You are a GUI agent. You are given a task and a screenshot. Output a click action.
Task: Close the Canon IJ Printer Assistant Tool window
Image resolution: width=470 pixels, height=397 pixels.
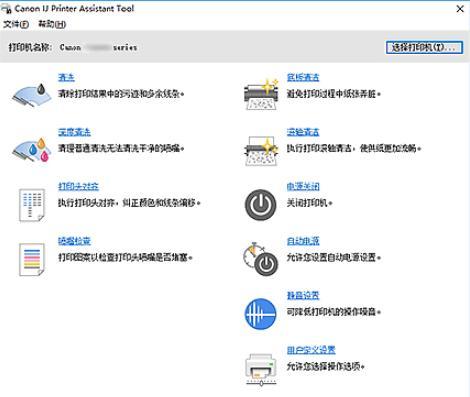pyautogui.click(x=460, y=9)
